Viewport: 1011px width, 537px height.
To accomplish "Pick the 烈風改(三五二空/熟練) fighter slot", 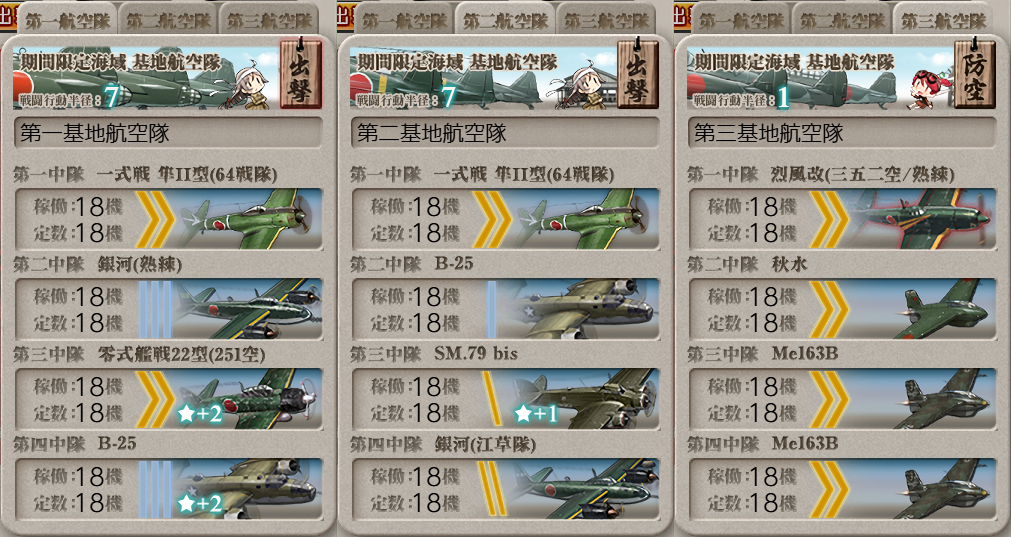I will tap(843, 219).
